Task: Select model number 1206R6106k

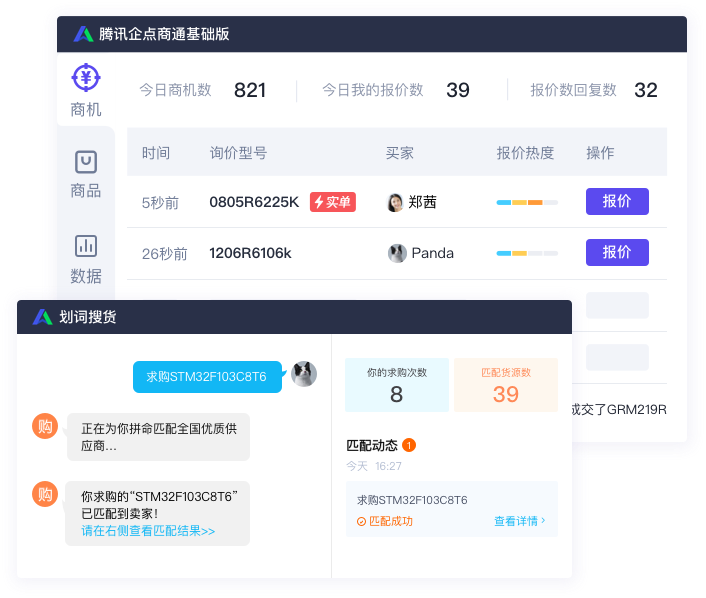Action: [x=250, y=253]
